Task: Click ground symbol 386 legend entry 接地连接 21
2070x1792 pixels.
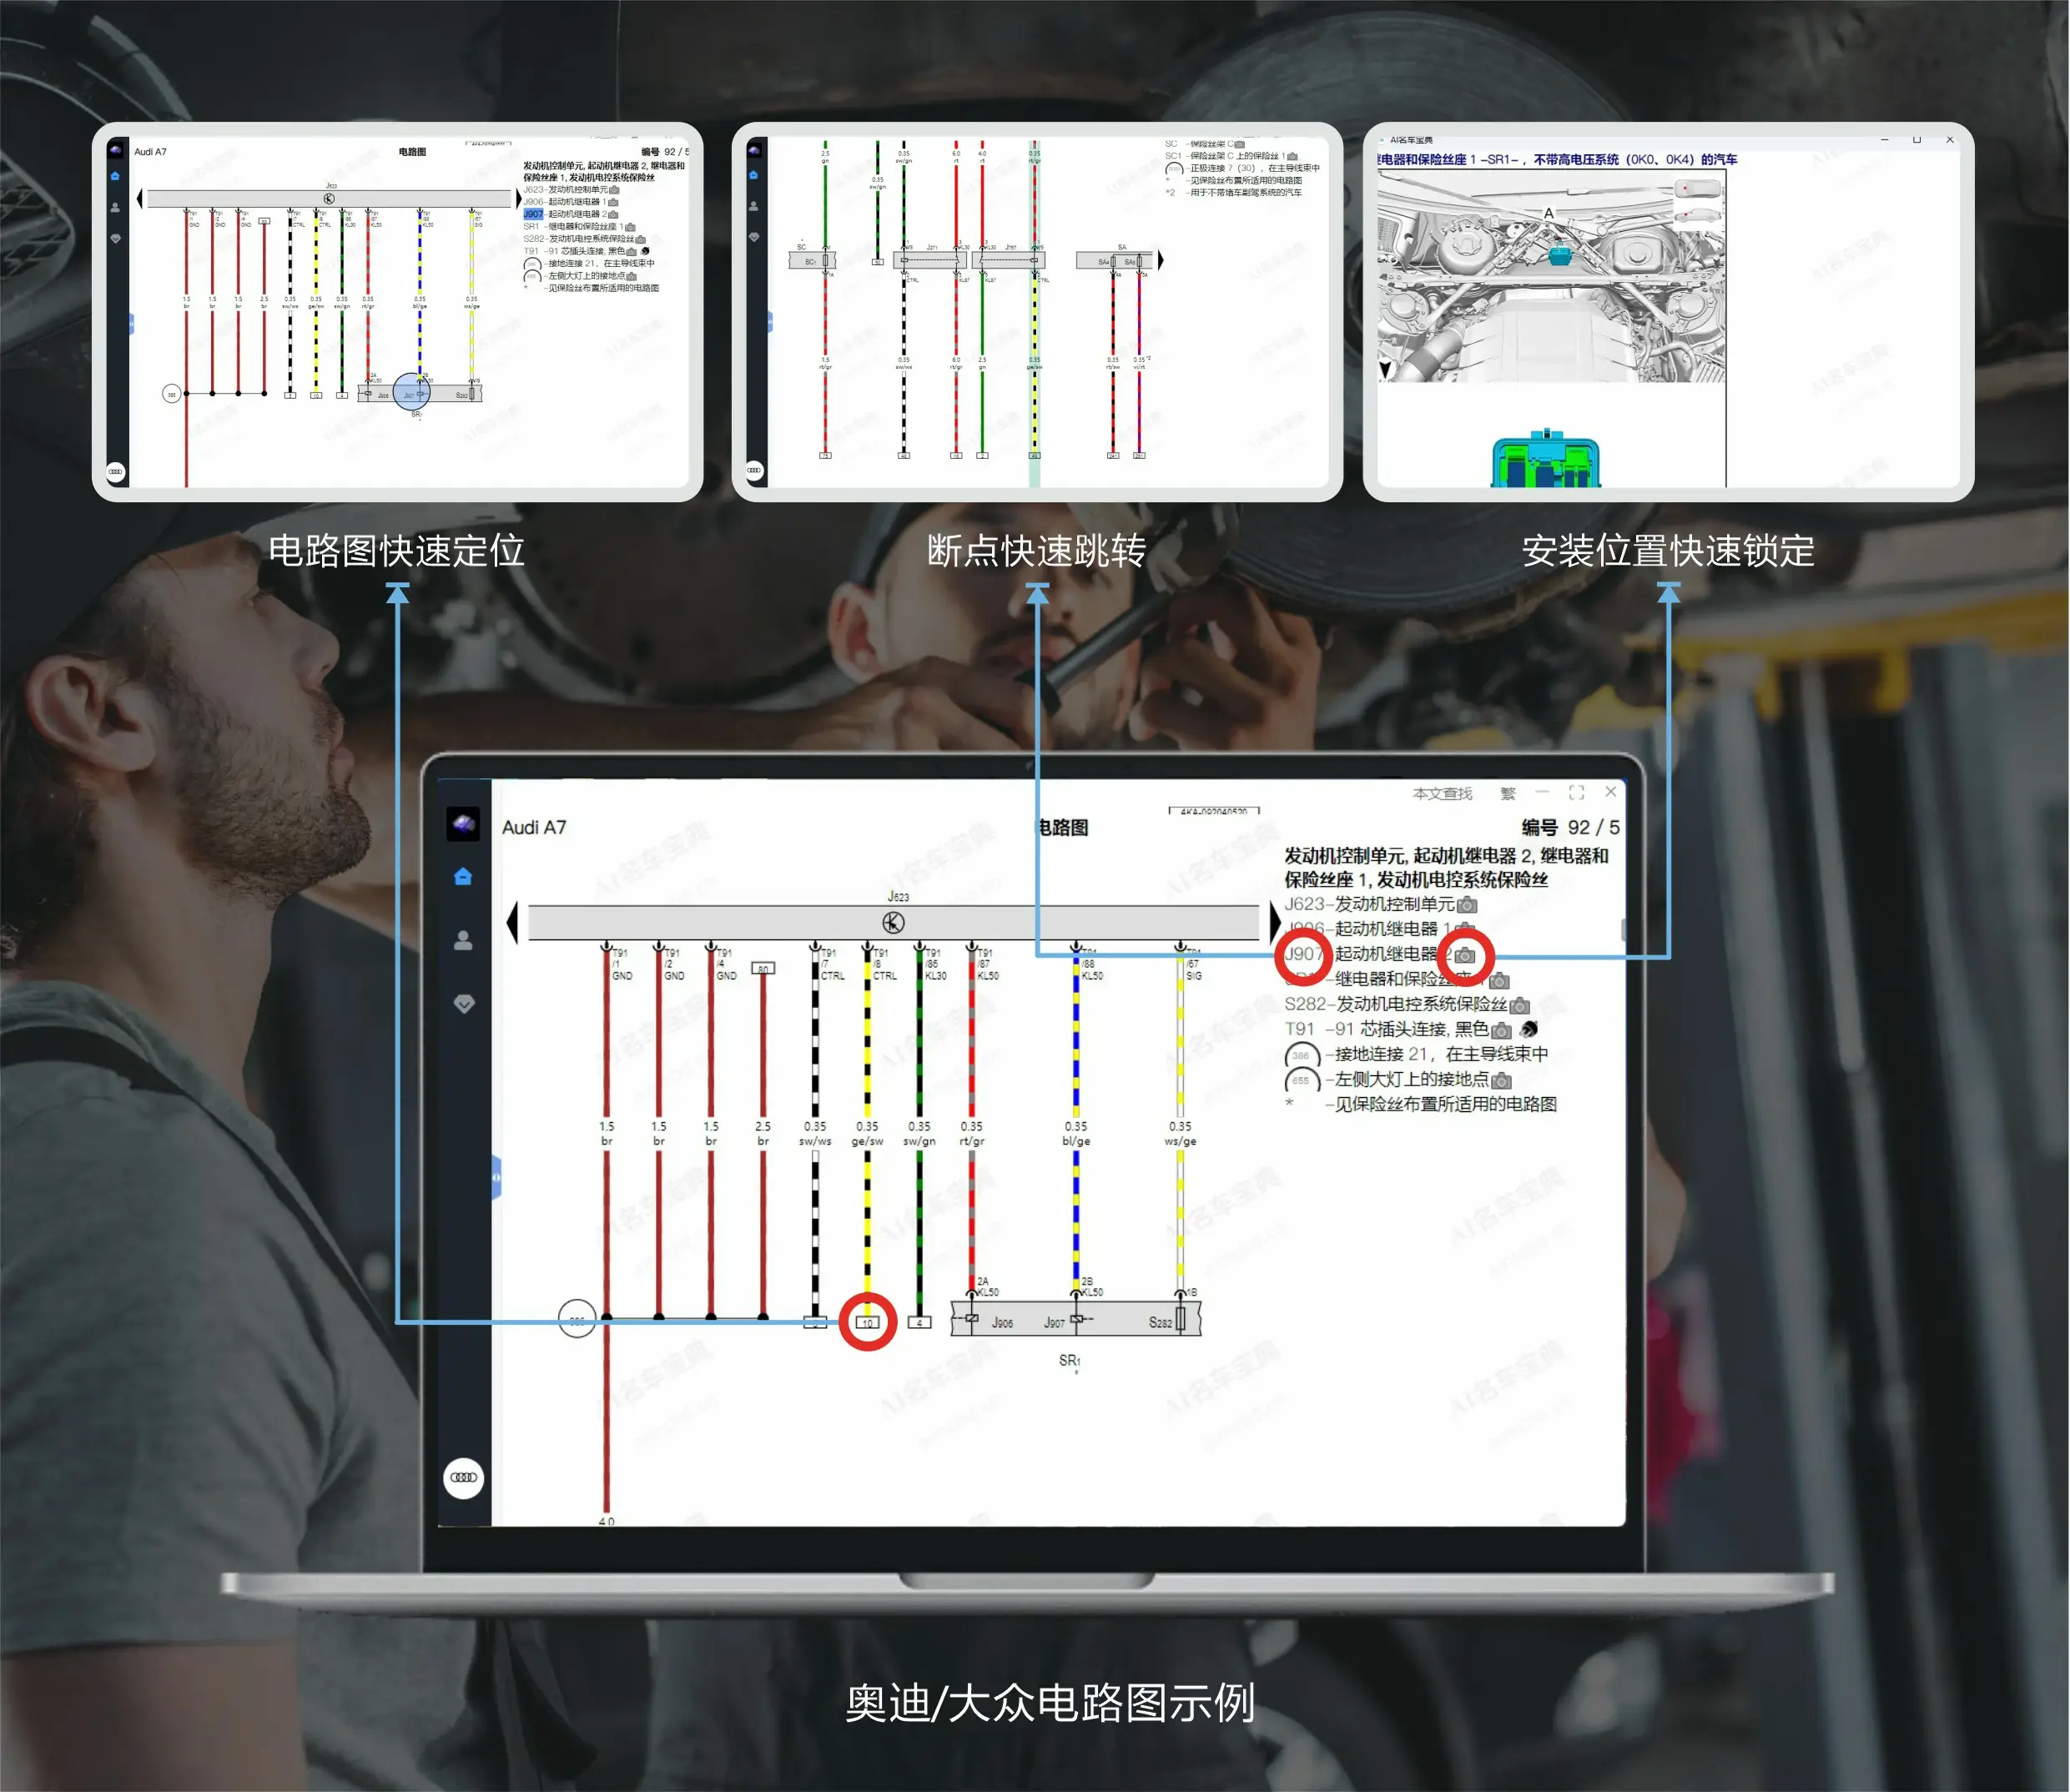Action: [x=1302, y=1055]
